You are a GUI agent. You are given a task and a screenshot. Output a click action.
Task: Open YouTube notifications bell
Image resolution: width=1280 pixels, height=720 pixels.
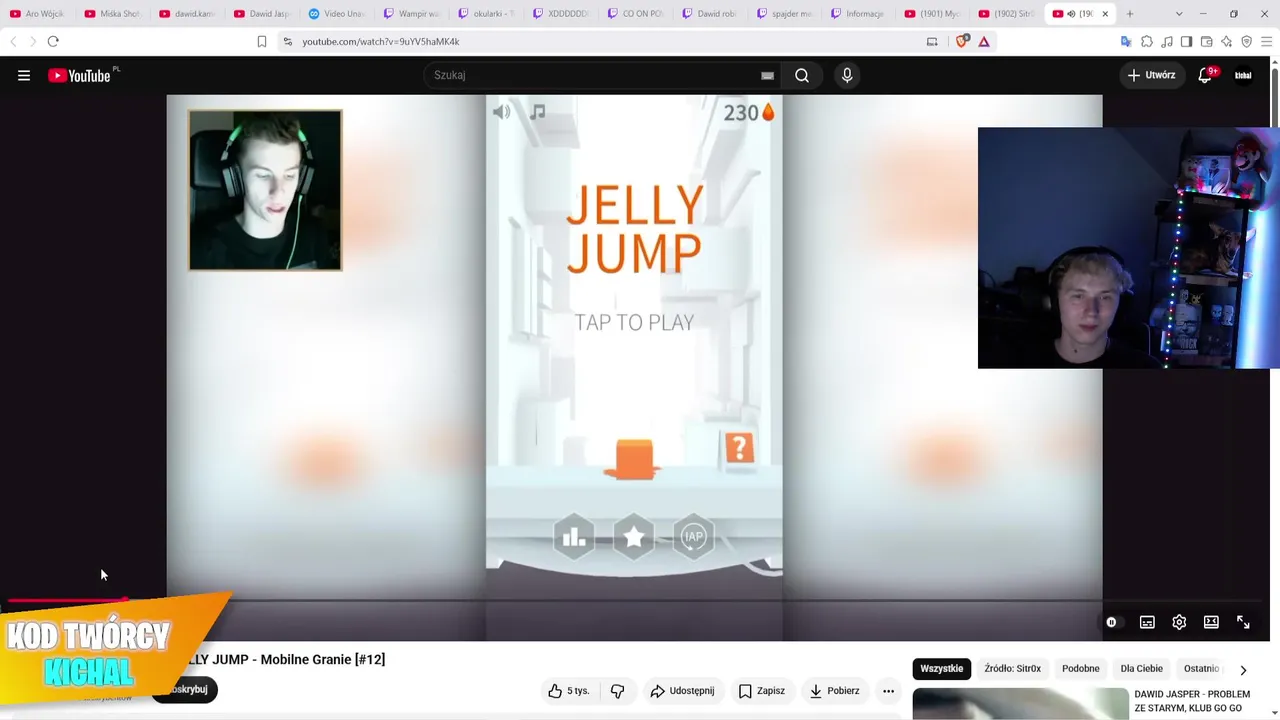pyautogui.click(x=1205, y=75)
